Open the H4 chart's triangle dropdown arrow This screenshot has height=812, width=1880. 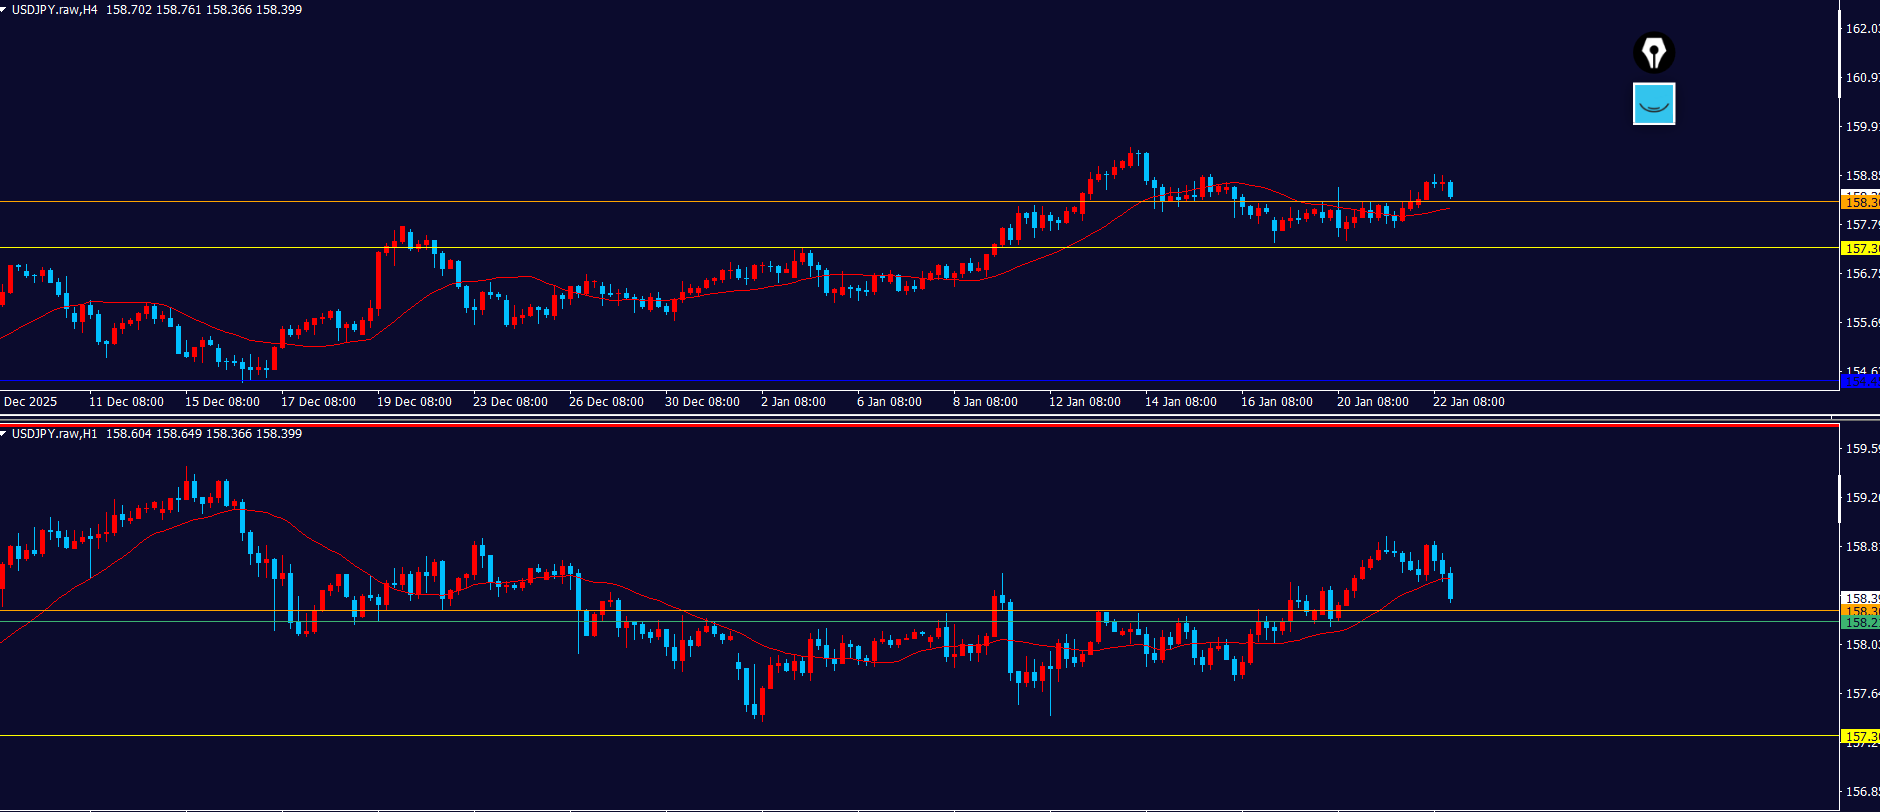pyautogui.click(x=4, y=10)
